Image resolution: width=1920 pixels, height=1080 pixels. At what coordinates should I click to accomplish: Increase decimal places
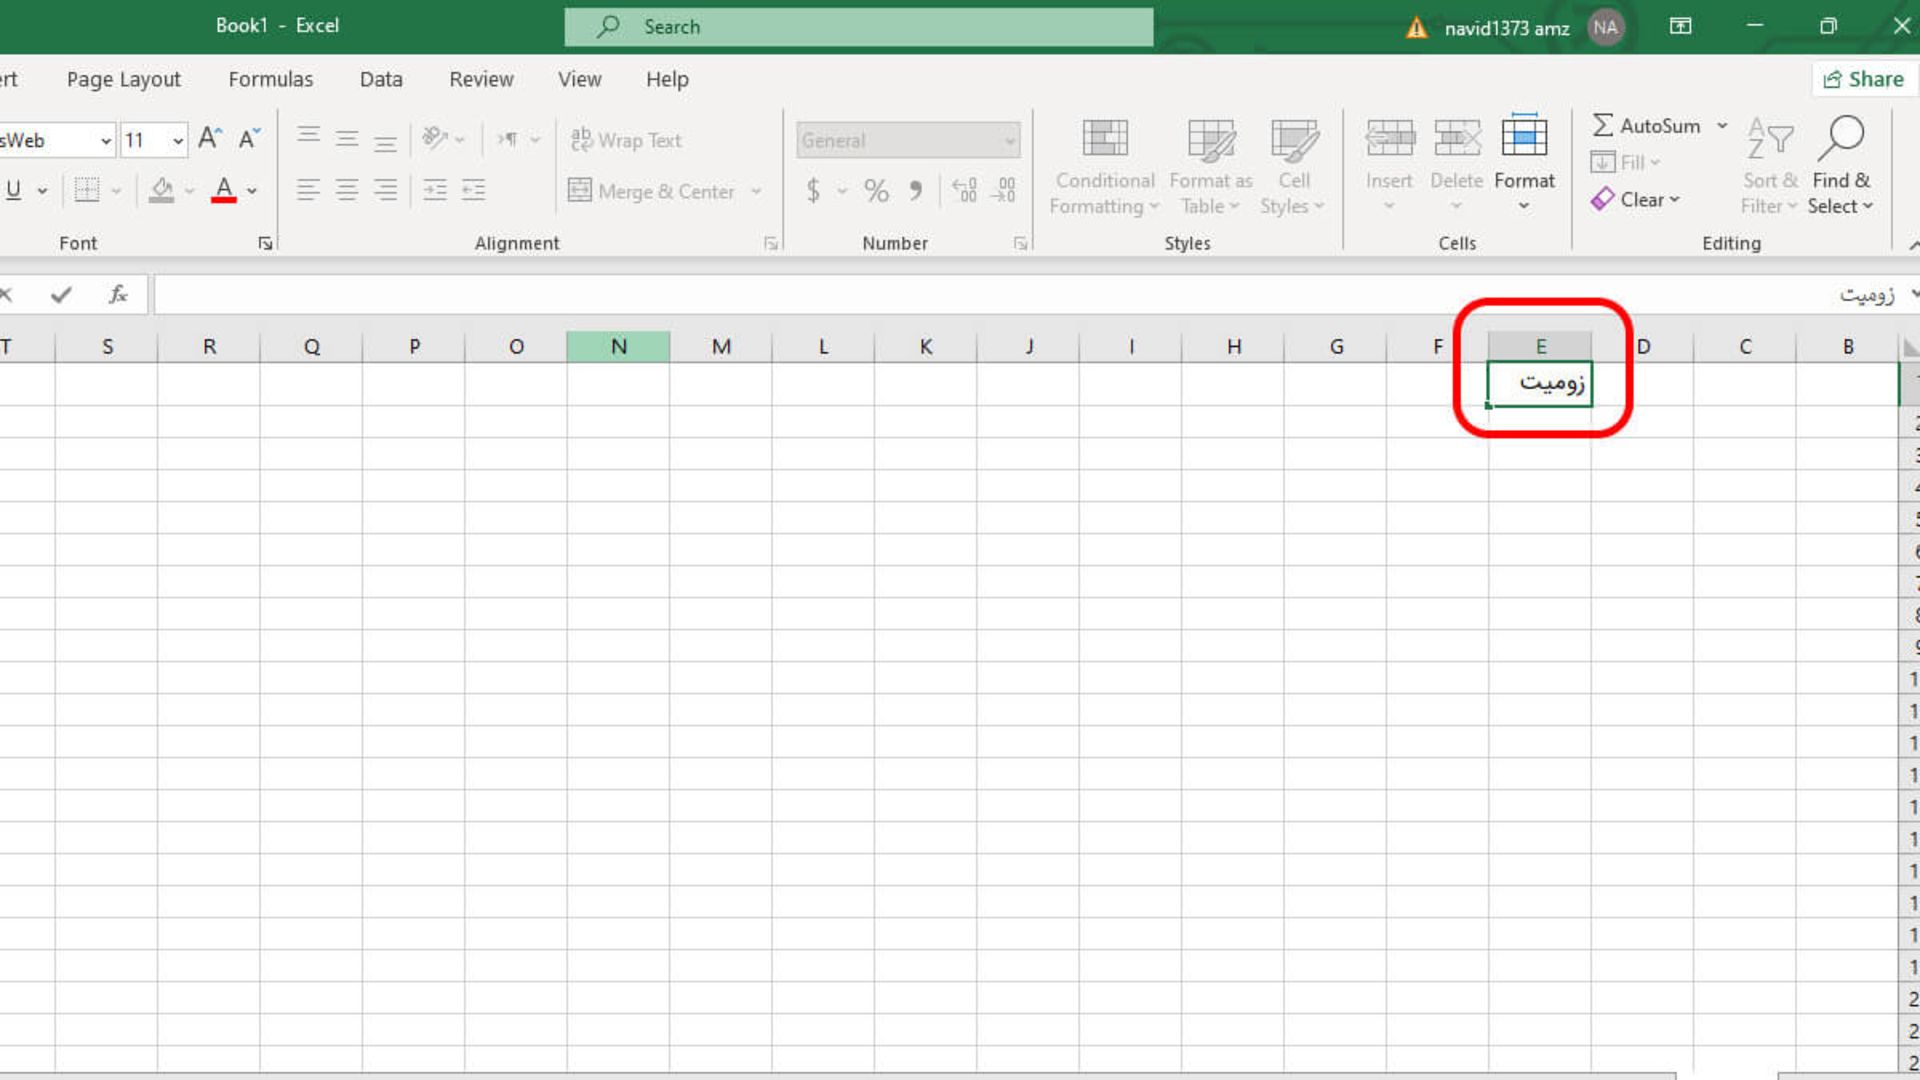(965, 190)
